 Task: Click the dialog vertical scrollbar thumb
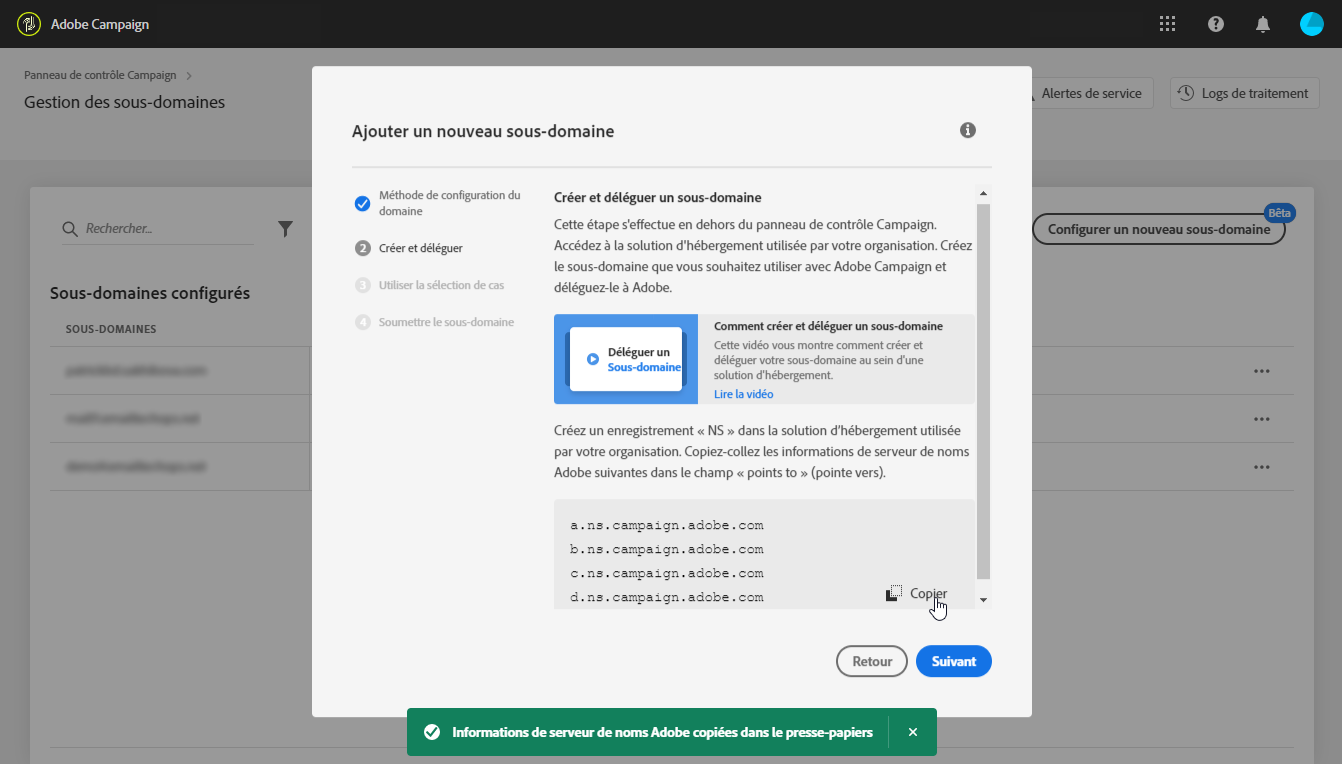(x=983, y=391)
